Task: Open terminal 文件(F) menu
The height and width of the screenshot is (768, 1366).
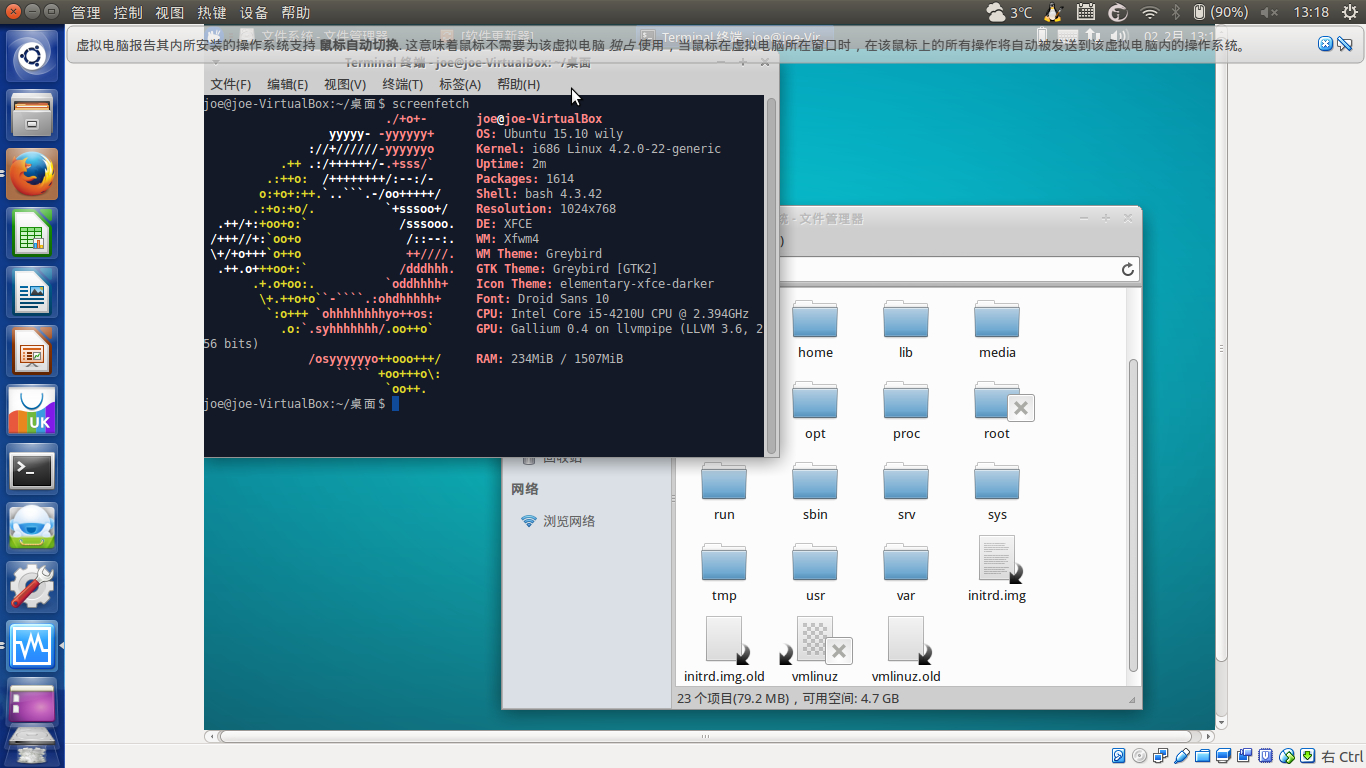Action: tap(231, 84)
